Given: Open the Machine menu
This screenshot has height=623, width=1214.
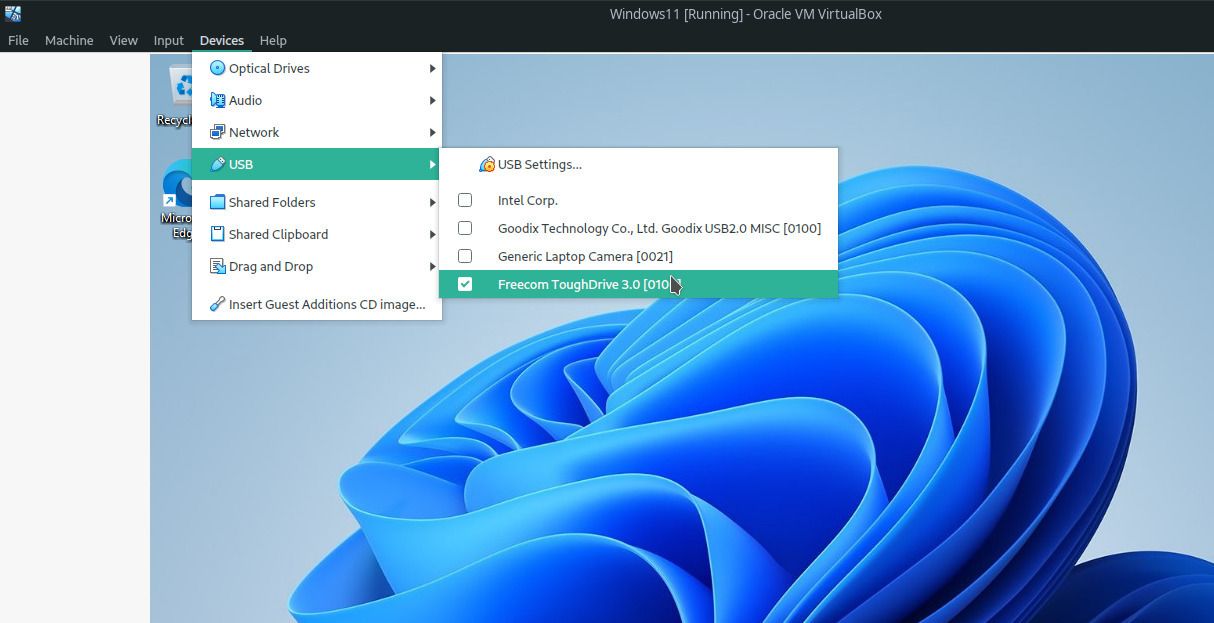Looking at the screenshot, I should coord(69,40).
